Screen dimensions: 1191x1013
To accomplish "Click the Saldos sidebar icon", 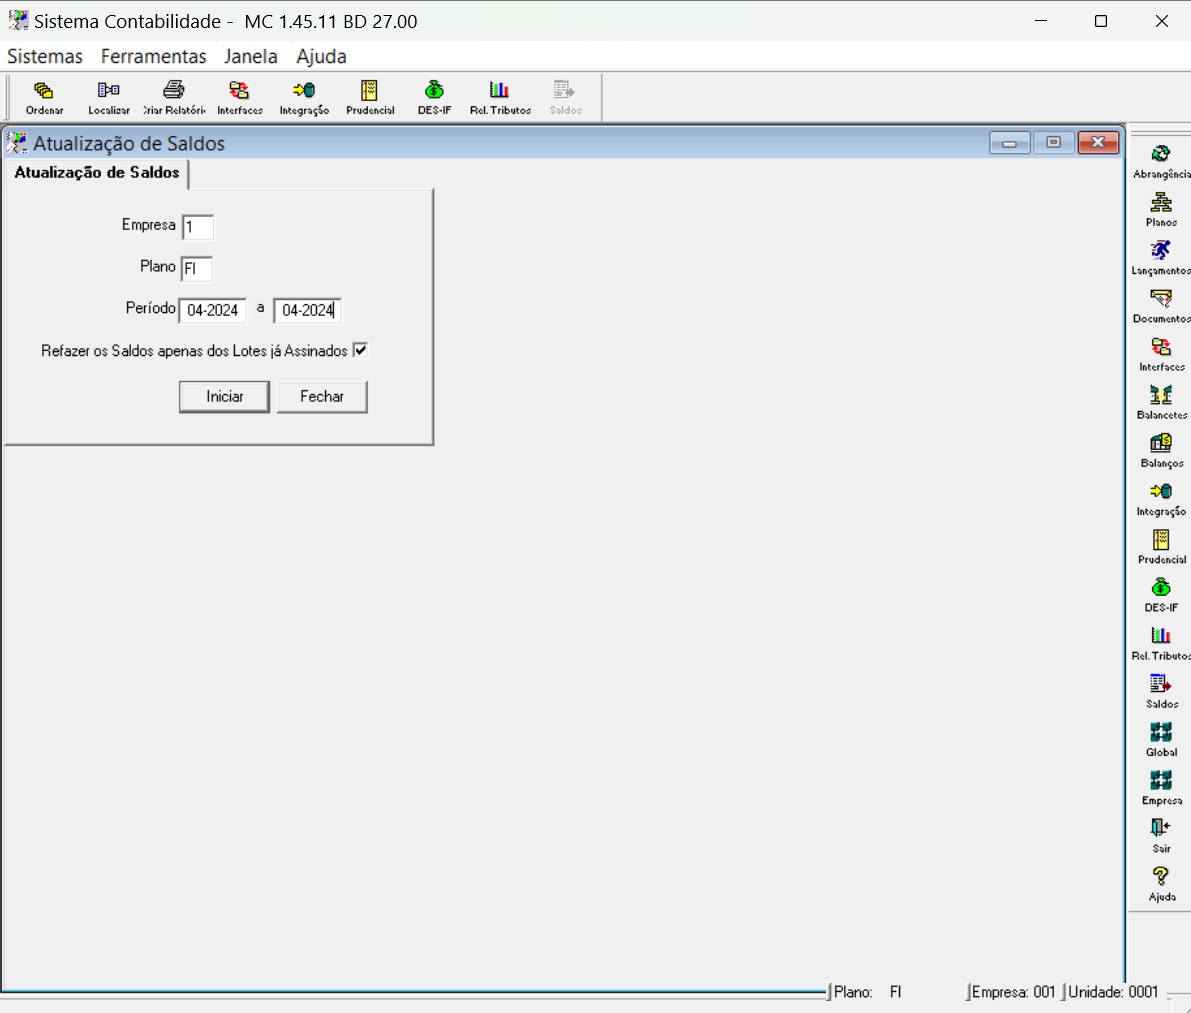I will pyautogui.click(x=1161, y=692).
